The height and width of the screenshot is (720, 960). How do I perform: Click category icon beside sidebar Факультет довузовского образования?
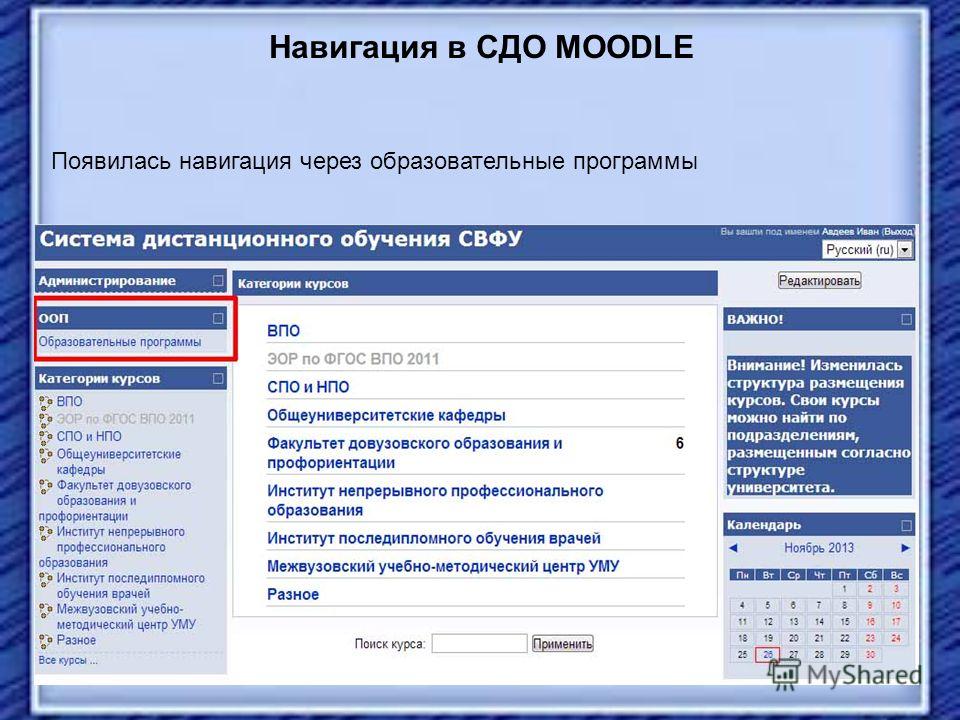point(45,486)
